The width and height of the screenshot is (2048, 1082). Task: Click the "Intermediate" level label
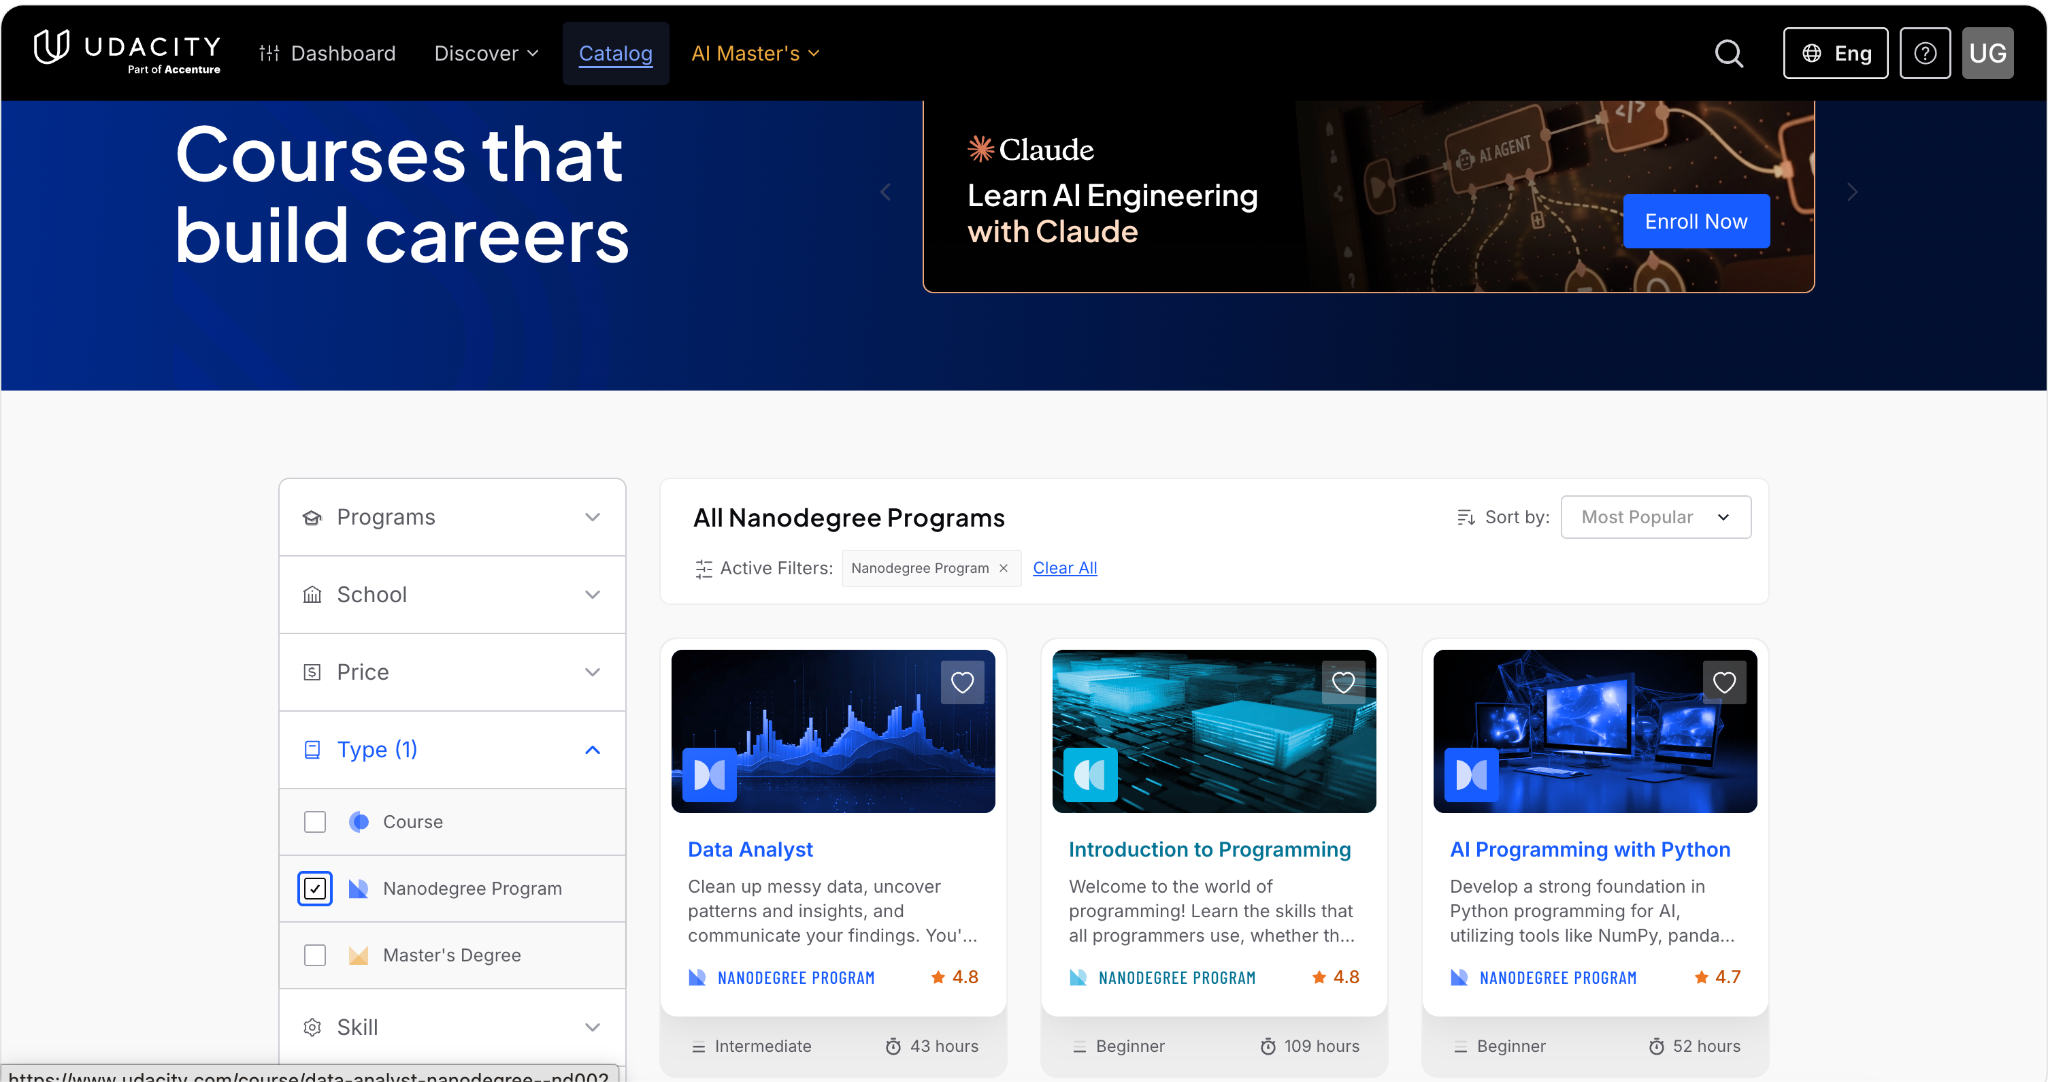tap(763, 1047)
